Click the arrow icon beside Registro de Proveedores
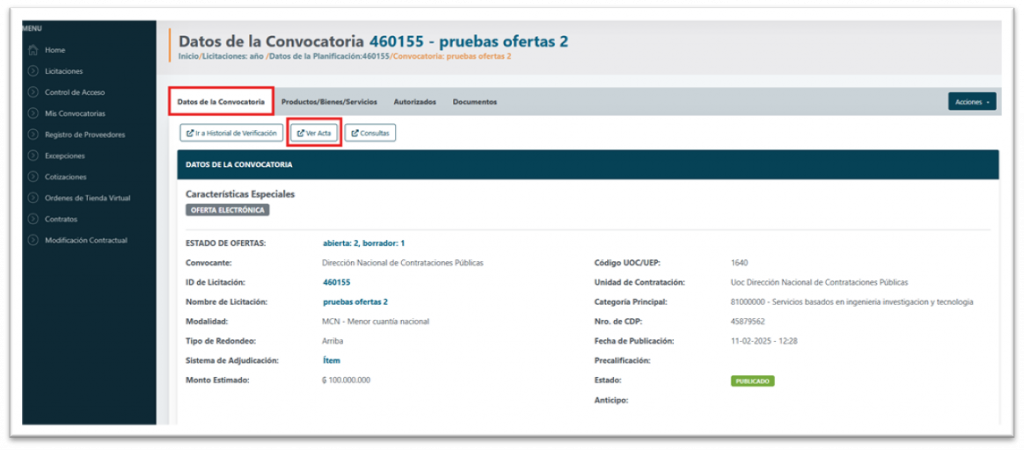The width and height of the screenshot is (1024, 450). (x=33, y=134)
